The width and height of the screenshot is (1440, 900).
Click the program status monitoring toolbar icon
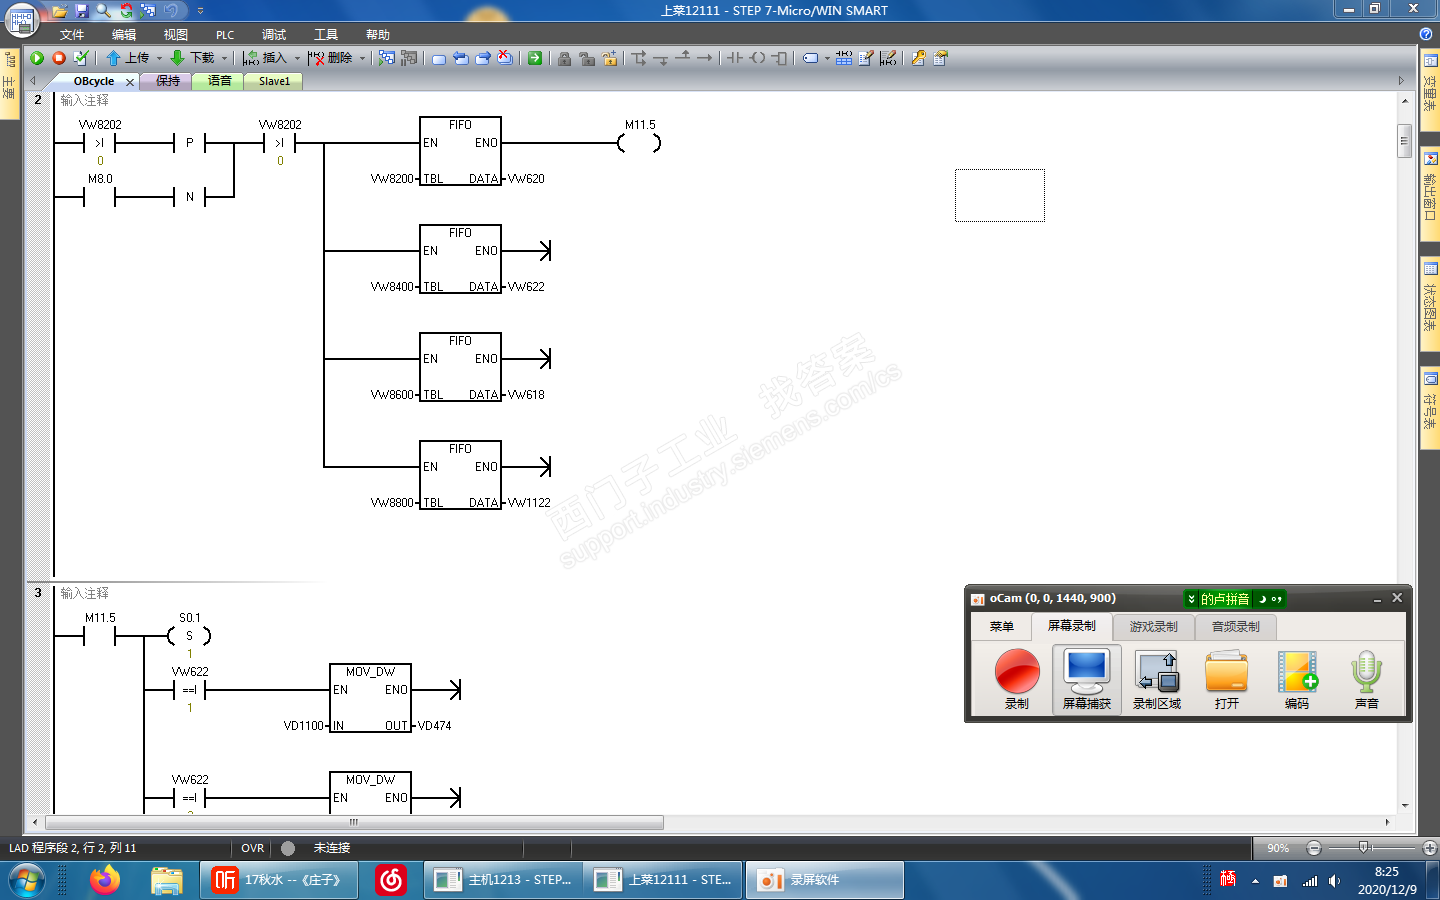click(387, 58)
